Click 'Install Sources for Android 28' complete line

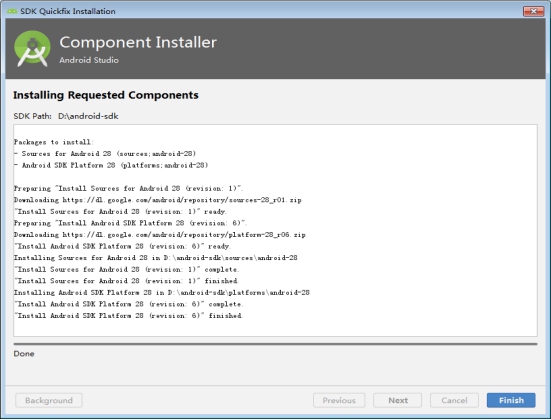point(126,270)
